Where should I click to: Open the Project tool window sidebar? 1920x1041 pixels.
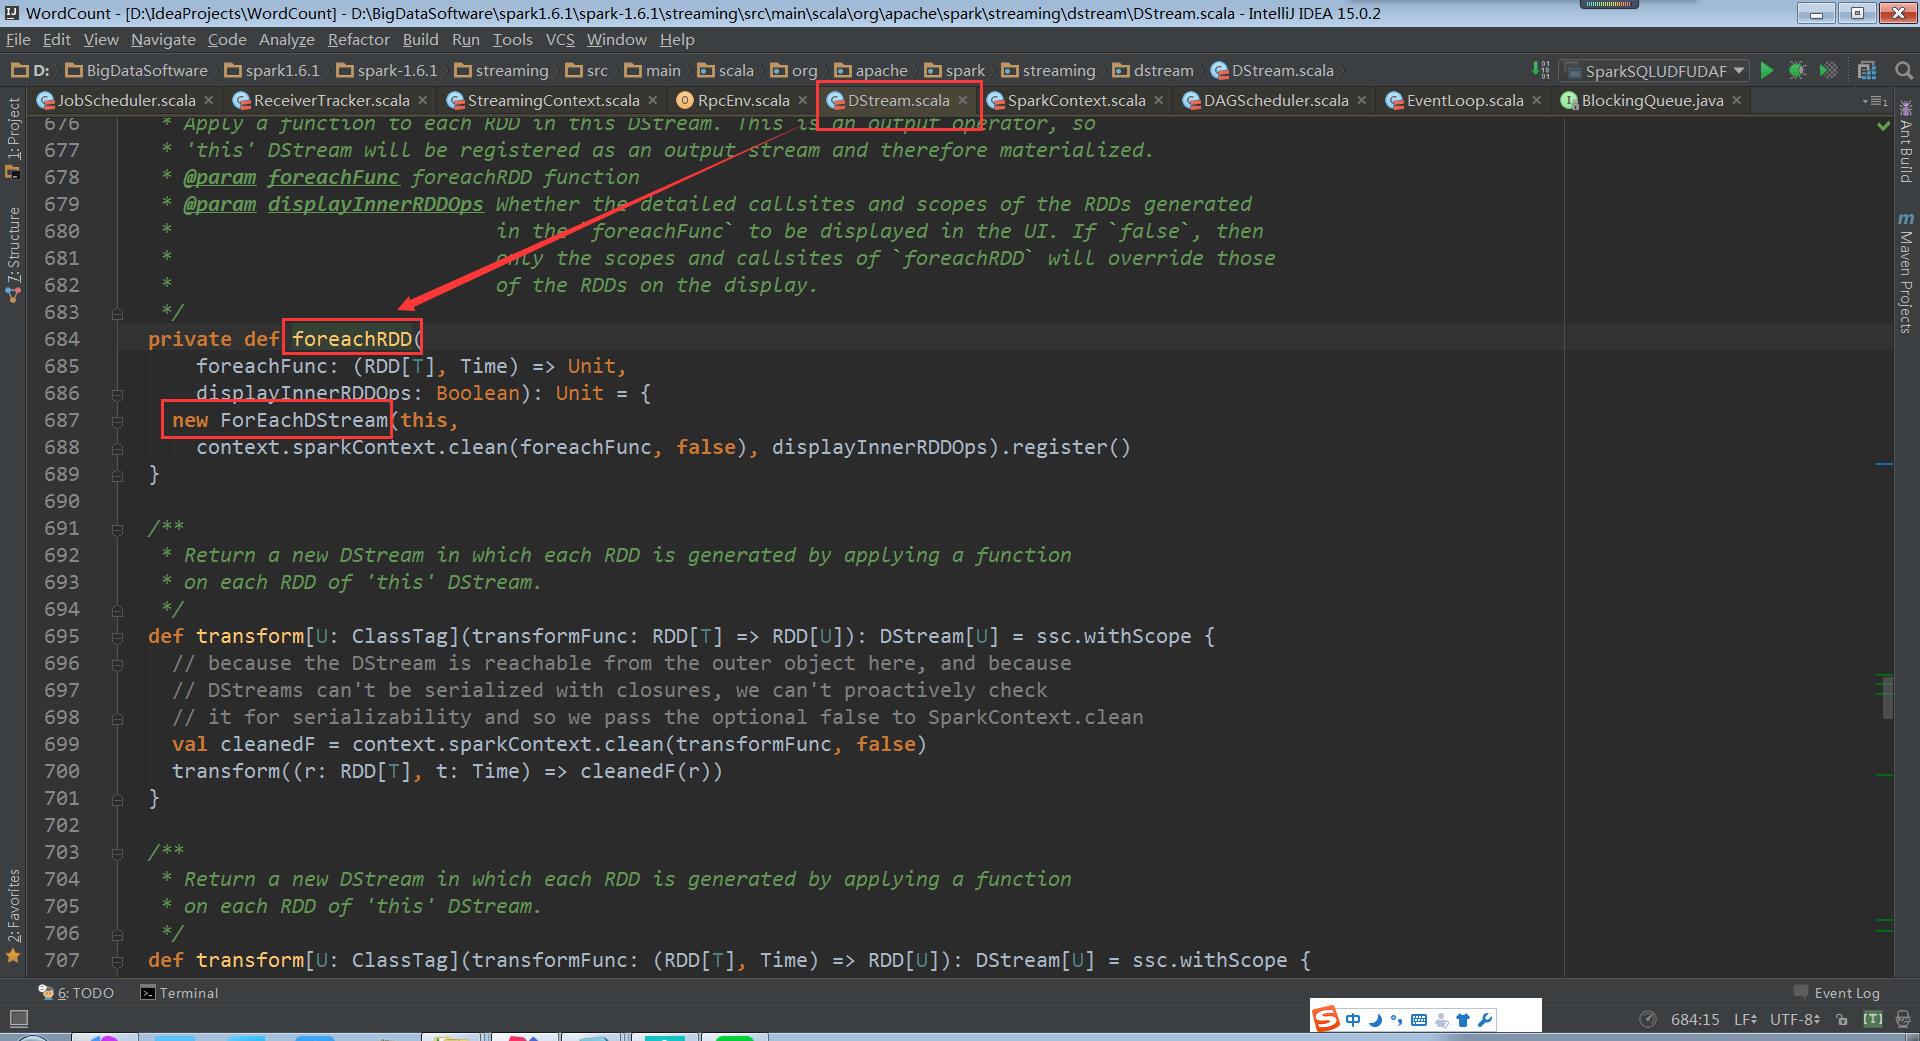pos(13,137)
